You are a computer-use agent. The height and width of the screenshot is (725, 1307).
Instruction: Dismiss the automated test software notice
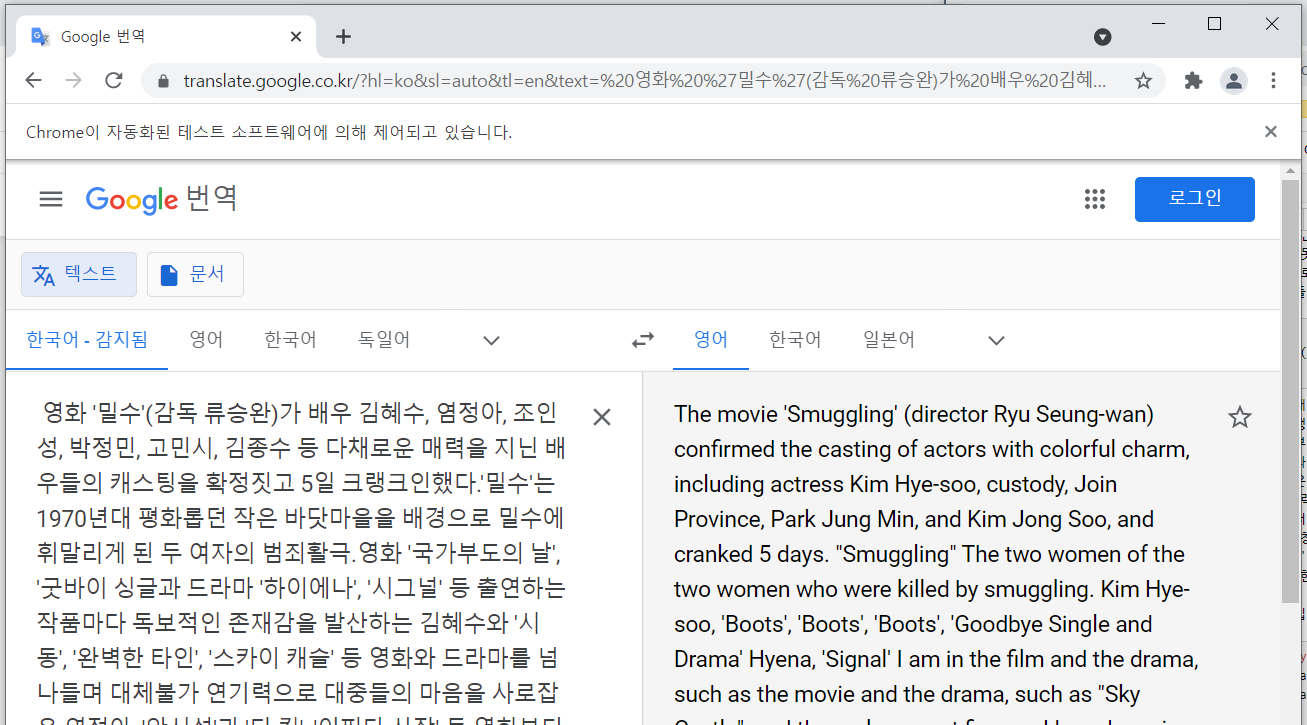click(x=1271, y=131)
